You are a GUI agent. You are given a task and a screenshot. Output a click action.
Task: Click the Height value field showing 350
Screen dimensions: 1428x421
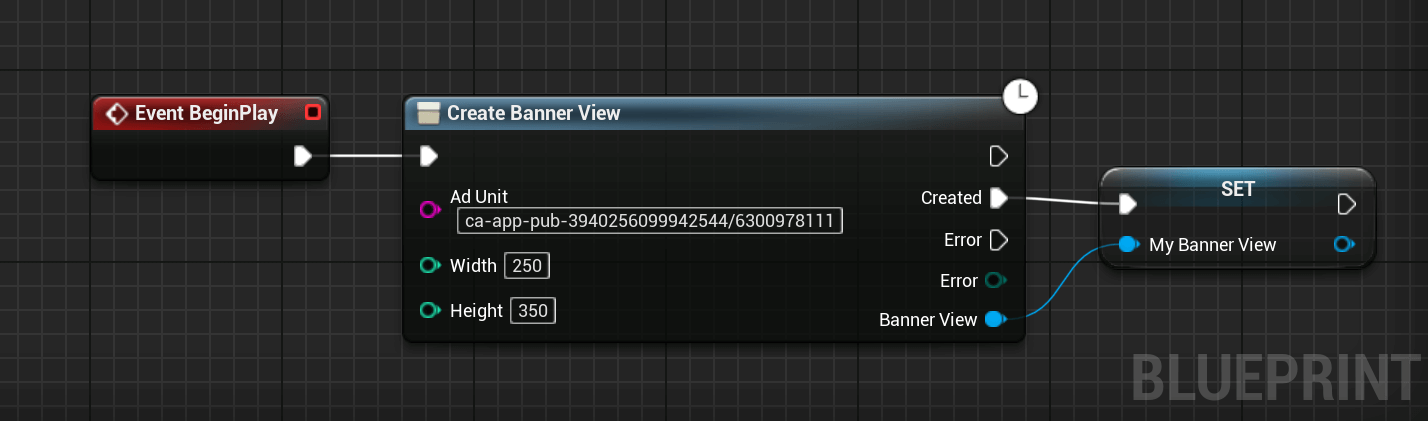533,311
